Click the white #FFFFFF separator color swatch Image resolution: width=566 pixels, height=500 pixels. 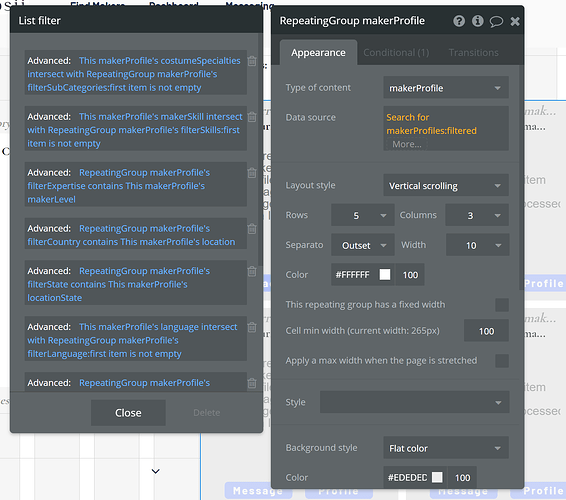(385, 275)
